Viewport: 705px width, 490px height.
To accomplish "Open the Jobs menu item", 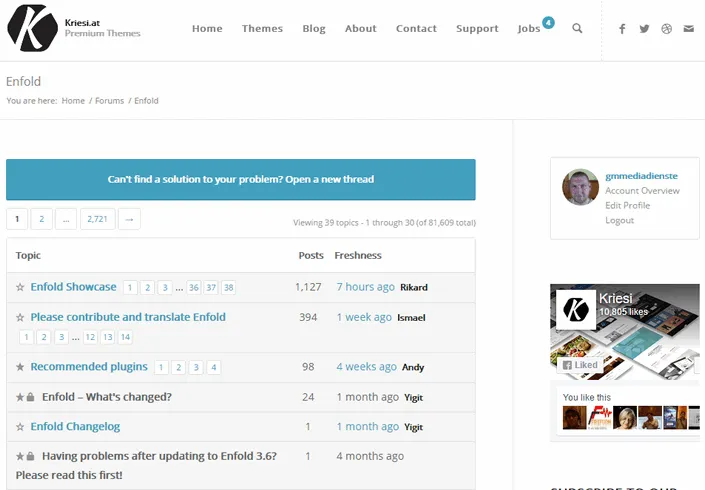I will [x=529, y=28].
